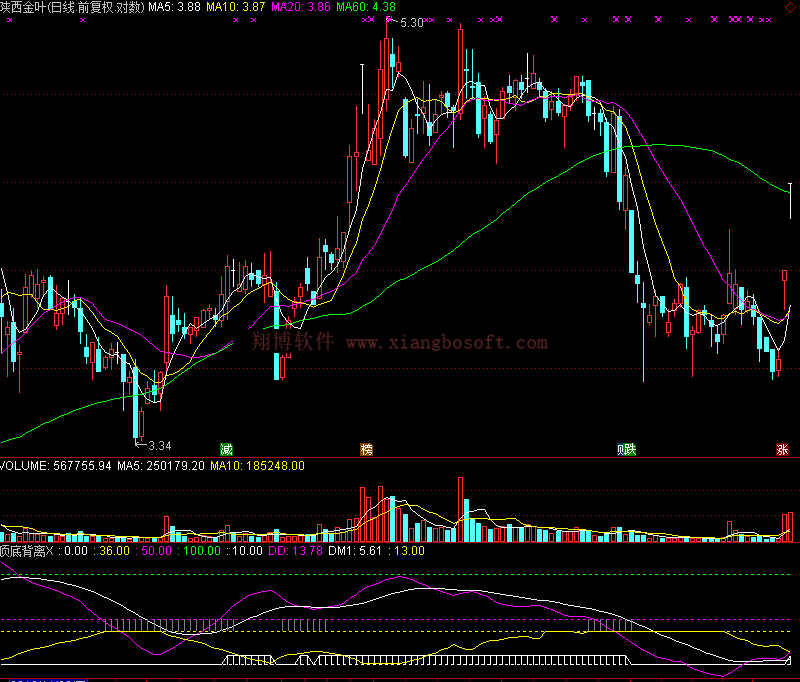Select the green MA60 4.38 label
The width and height of the screenshot is (800, 682).
tap(367, 7)
